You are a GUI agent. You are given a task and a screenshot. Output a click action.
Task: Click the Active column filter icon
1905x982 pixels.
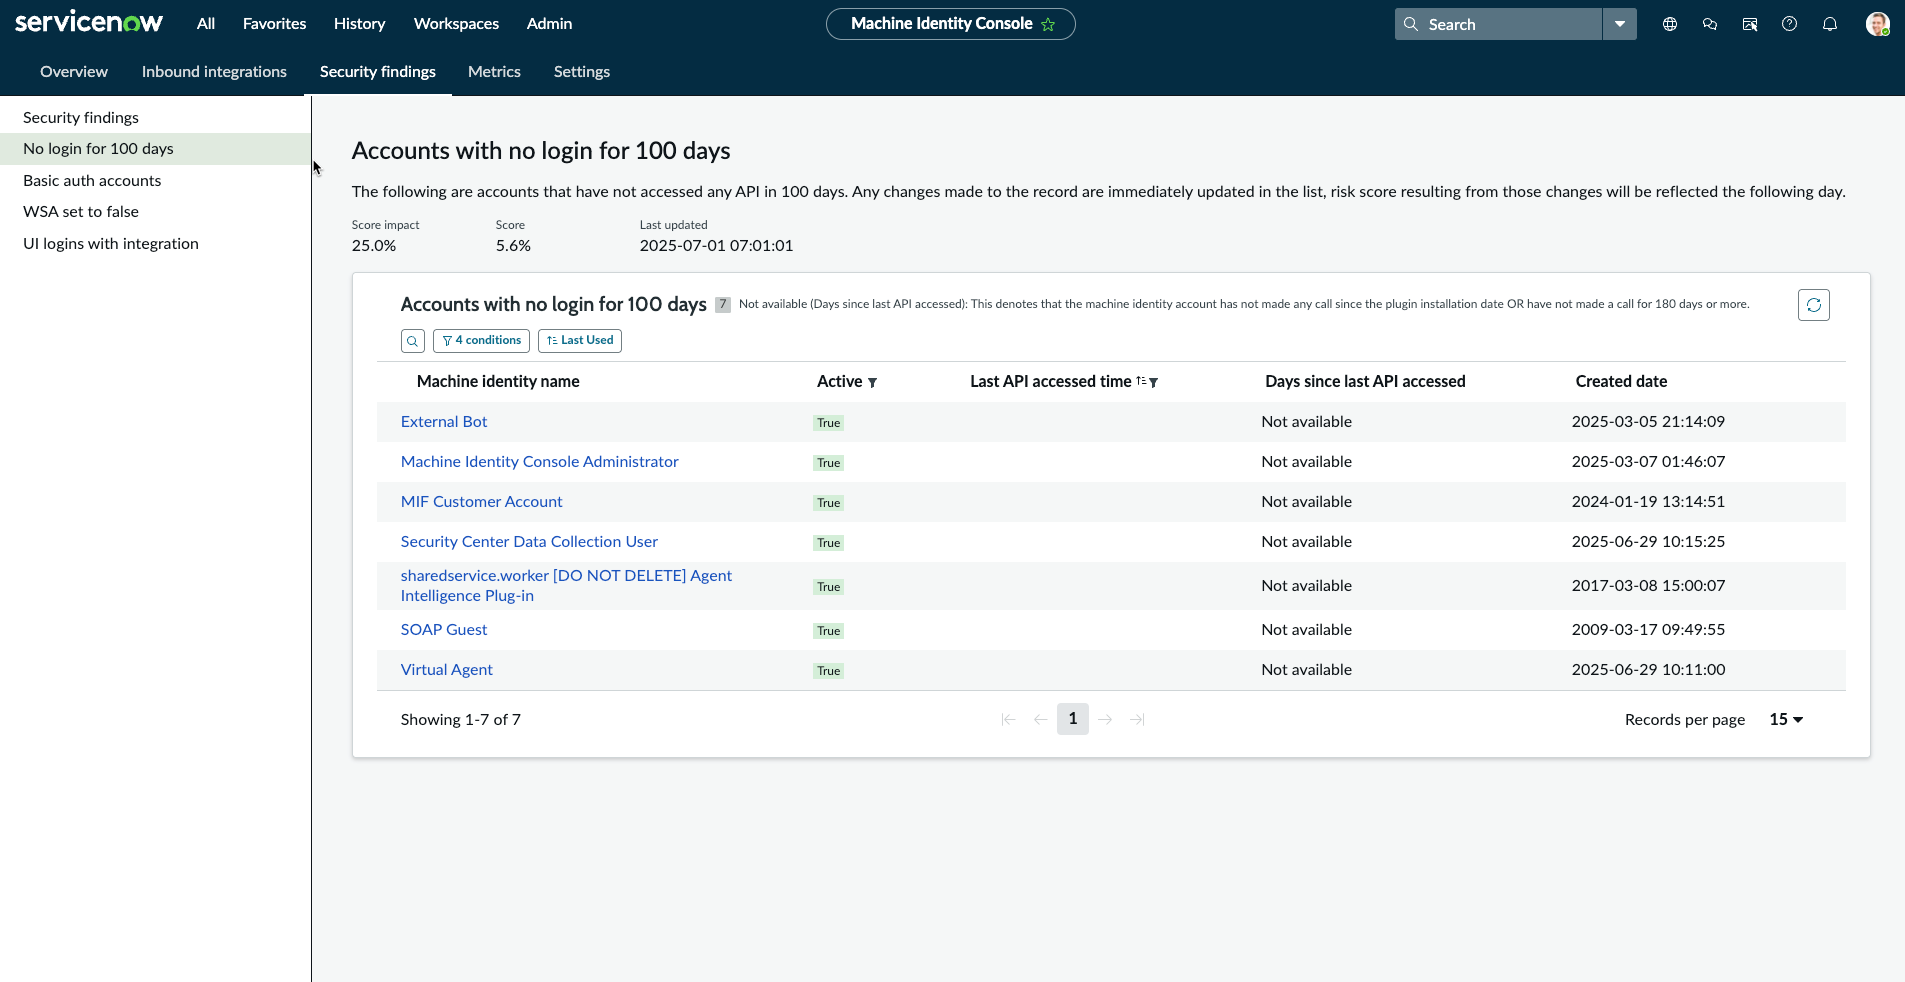click(872, 382)
